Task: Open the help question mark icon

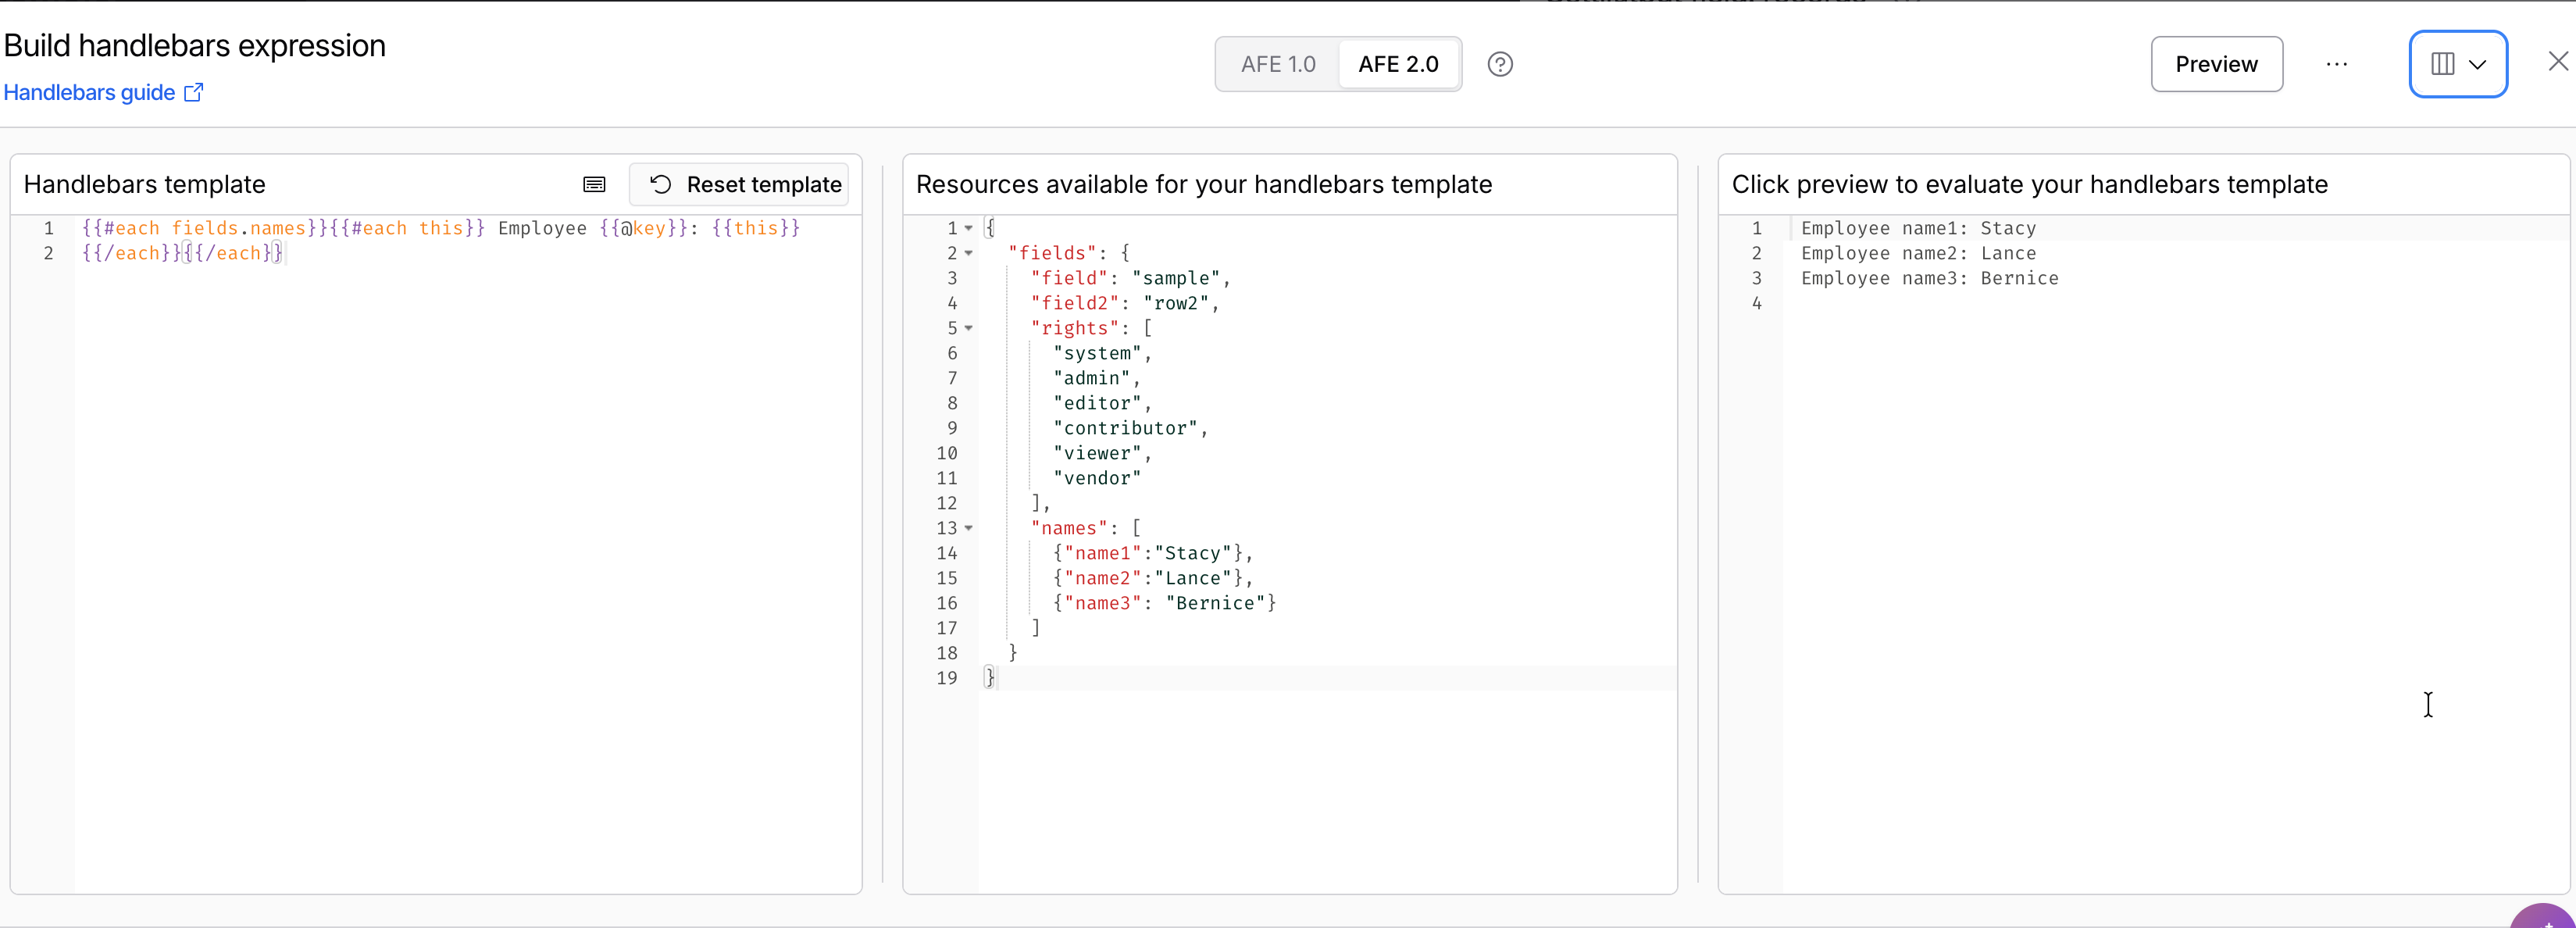Action: [1500, 64]
